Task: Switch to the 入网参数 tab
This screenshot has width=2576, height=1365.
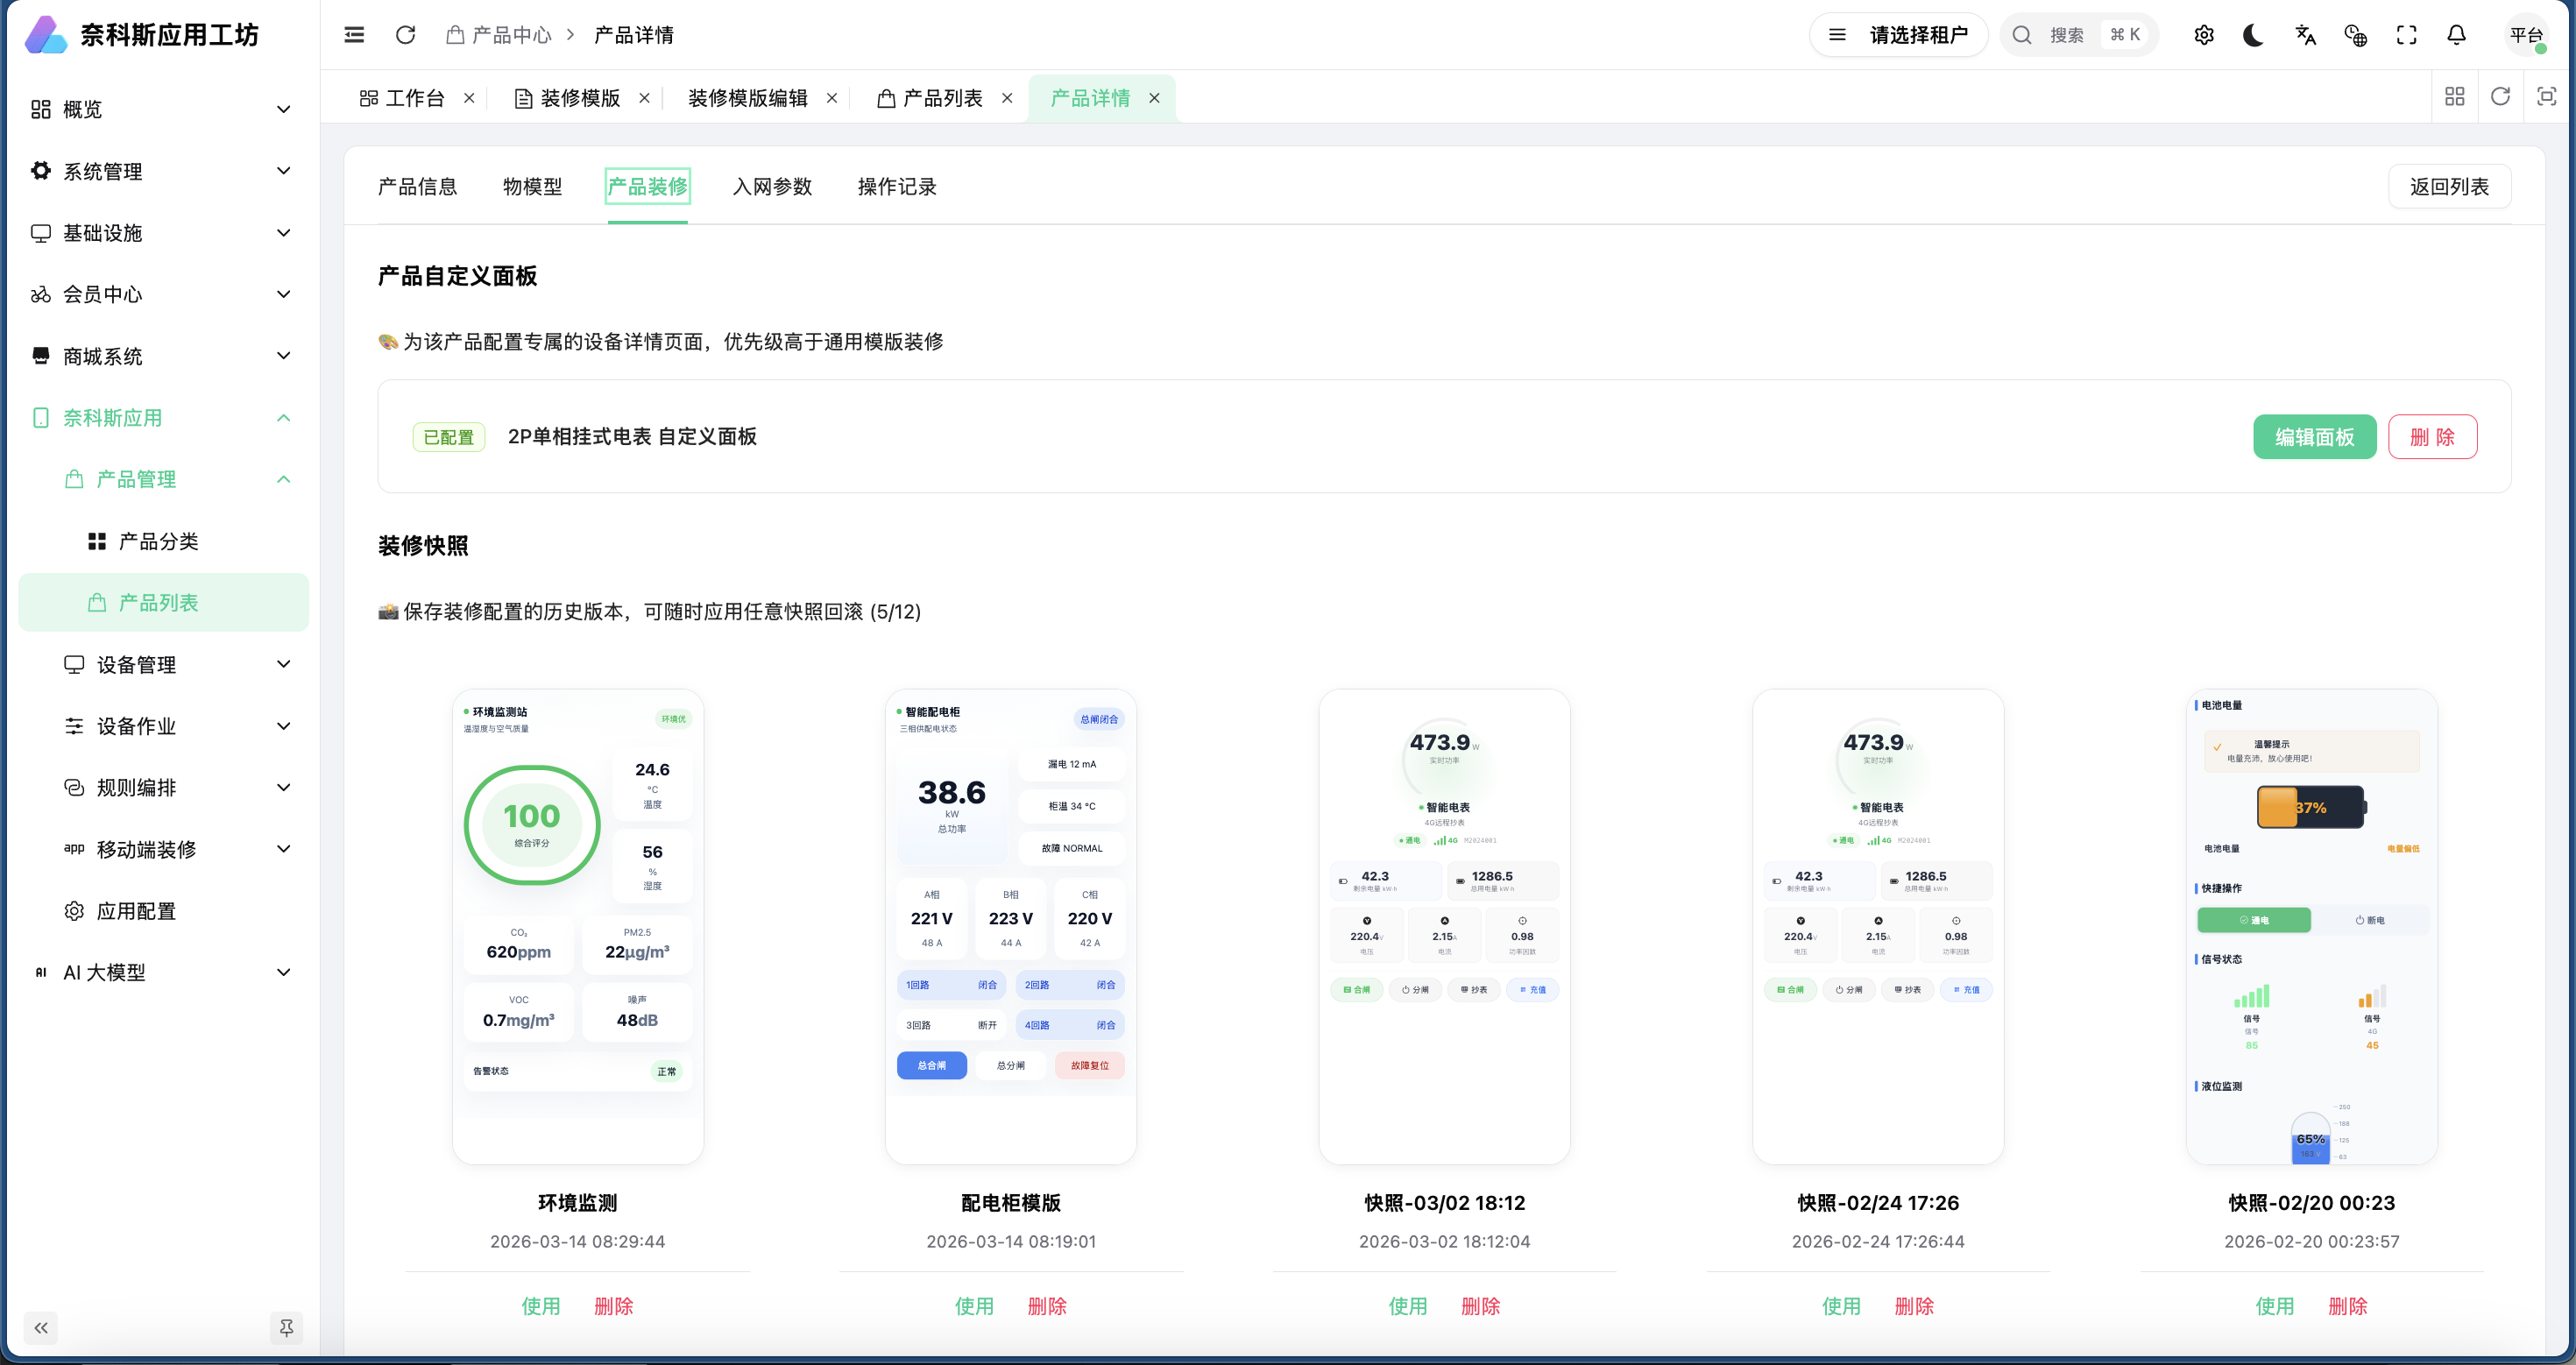Action: [772, 186]
